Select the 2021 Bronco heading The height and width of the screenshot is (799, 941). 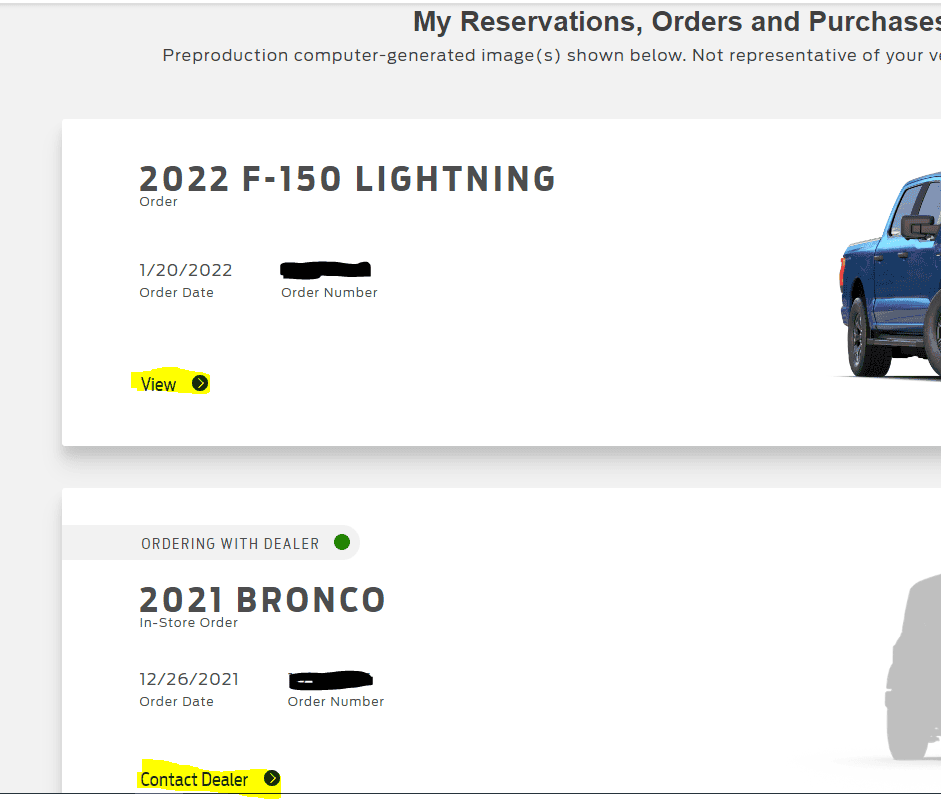262,600
